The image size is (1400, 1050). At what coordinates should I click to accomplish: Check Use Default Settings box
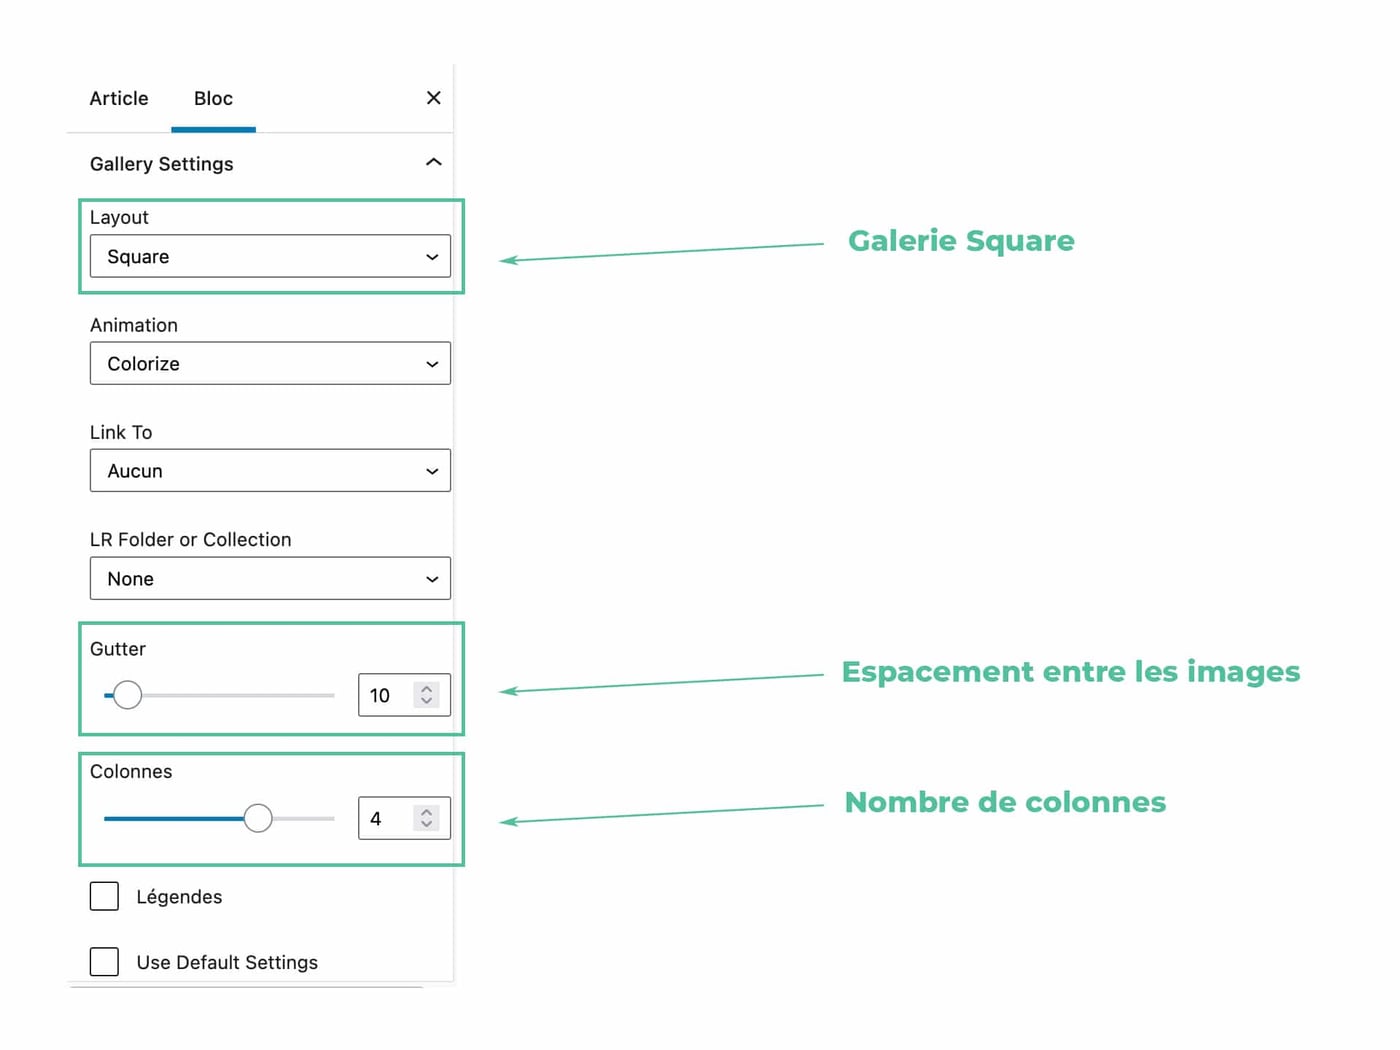coord(104,961)
